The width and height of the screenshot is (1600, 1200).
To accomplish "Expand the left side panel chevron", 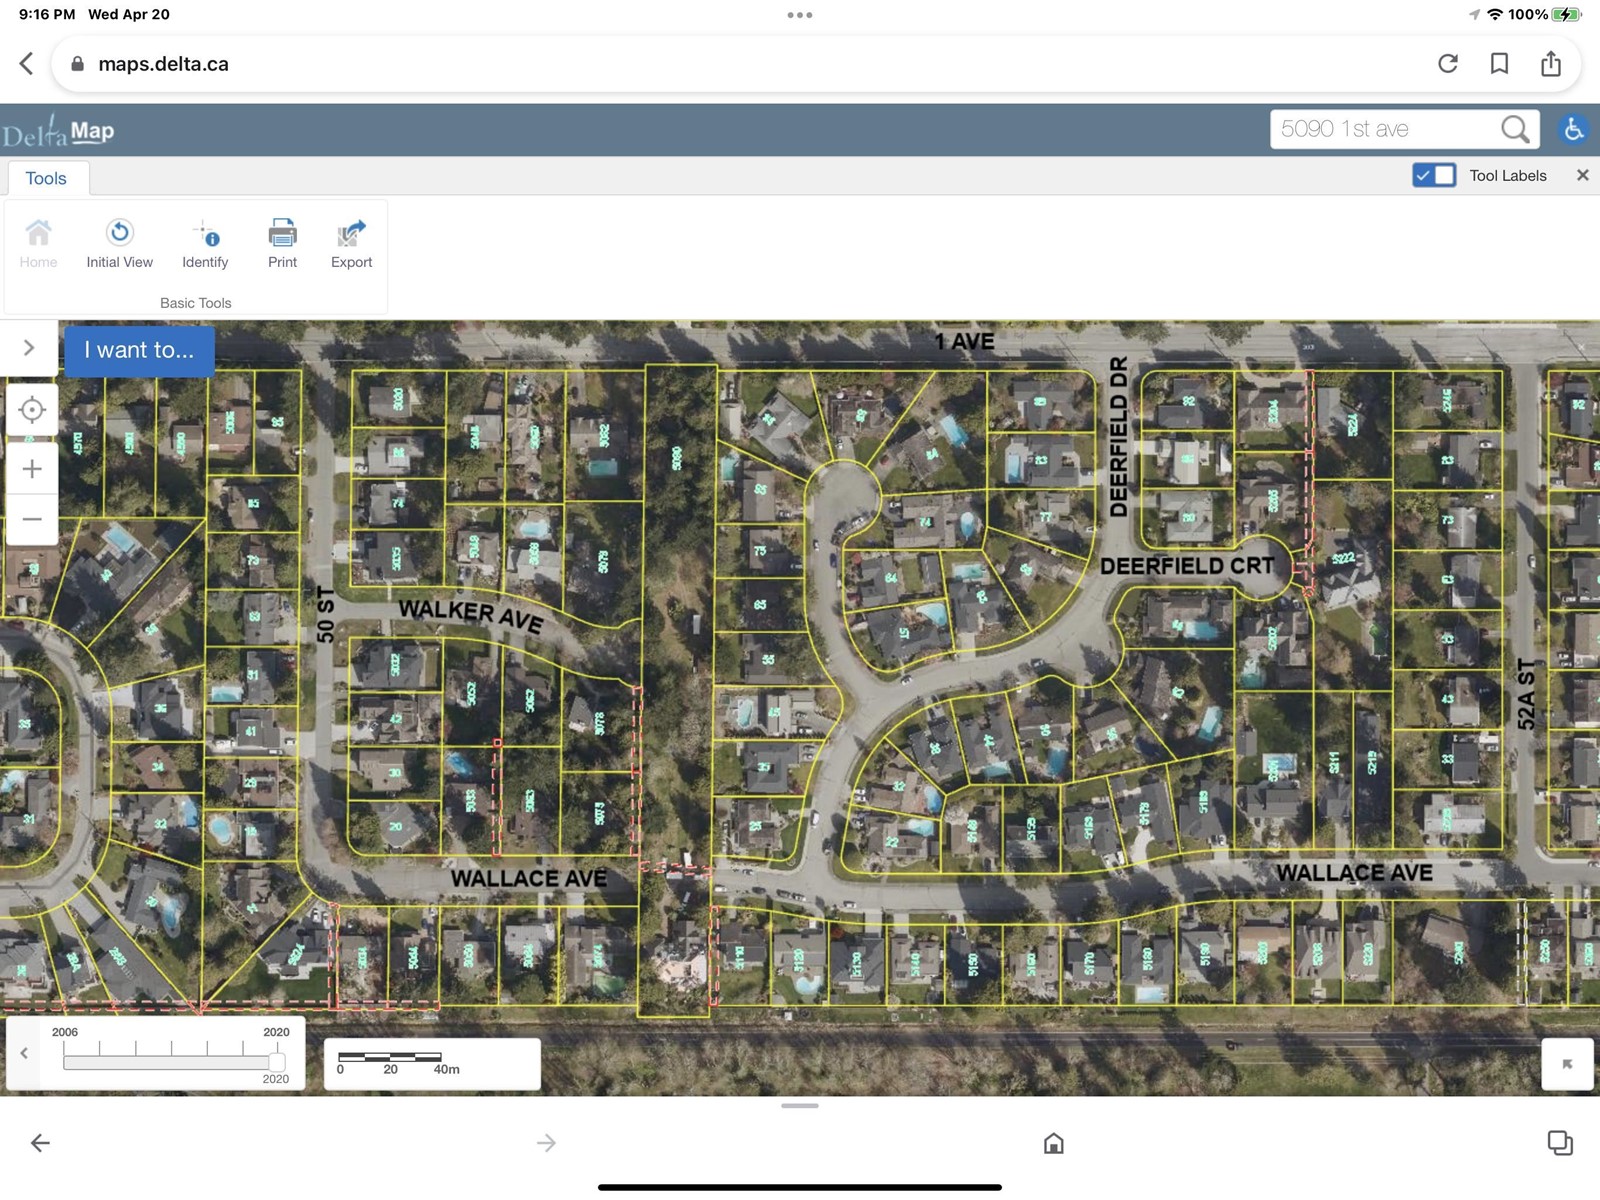I will pos(29,348).
